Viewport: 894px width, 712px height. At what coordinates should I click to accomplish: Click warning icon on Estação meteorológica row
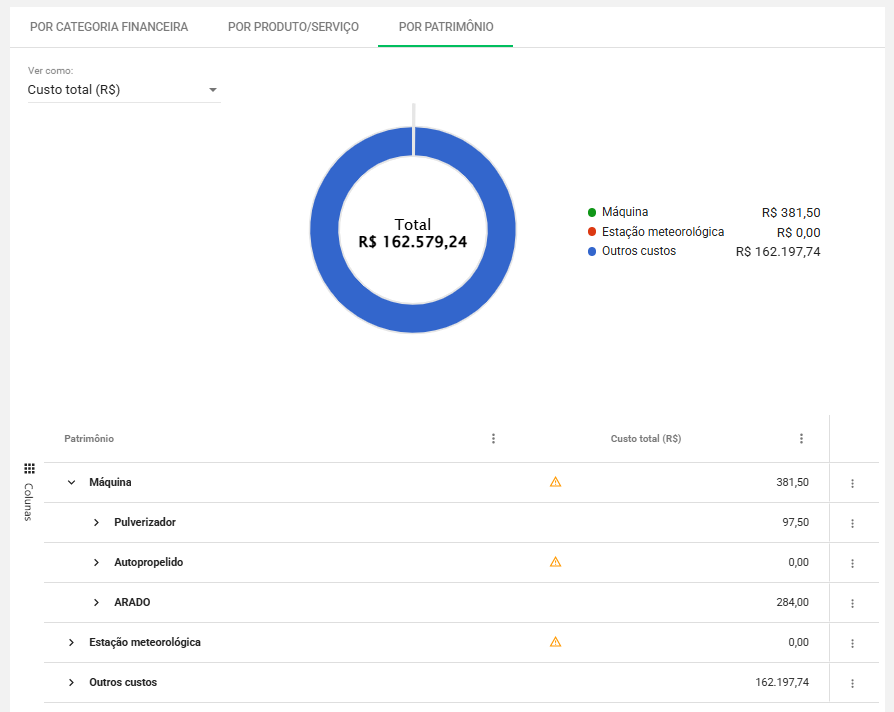tap(556, 642)
